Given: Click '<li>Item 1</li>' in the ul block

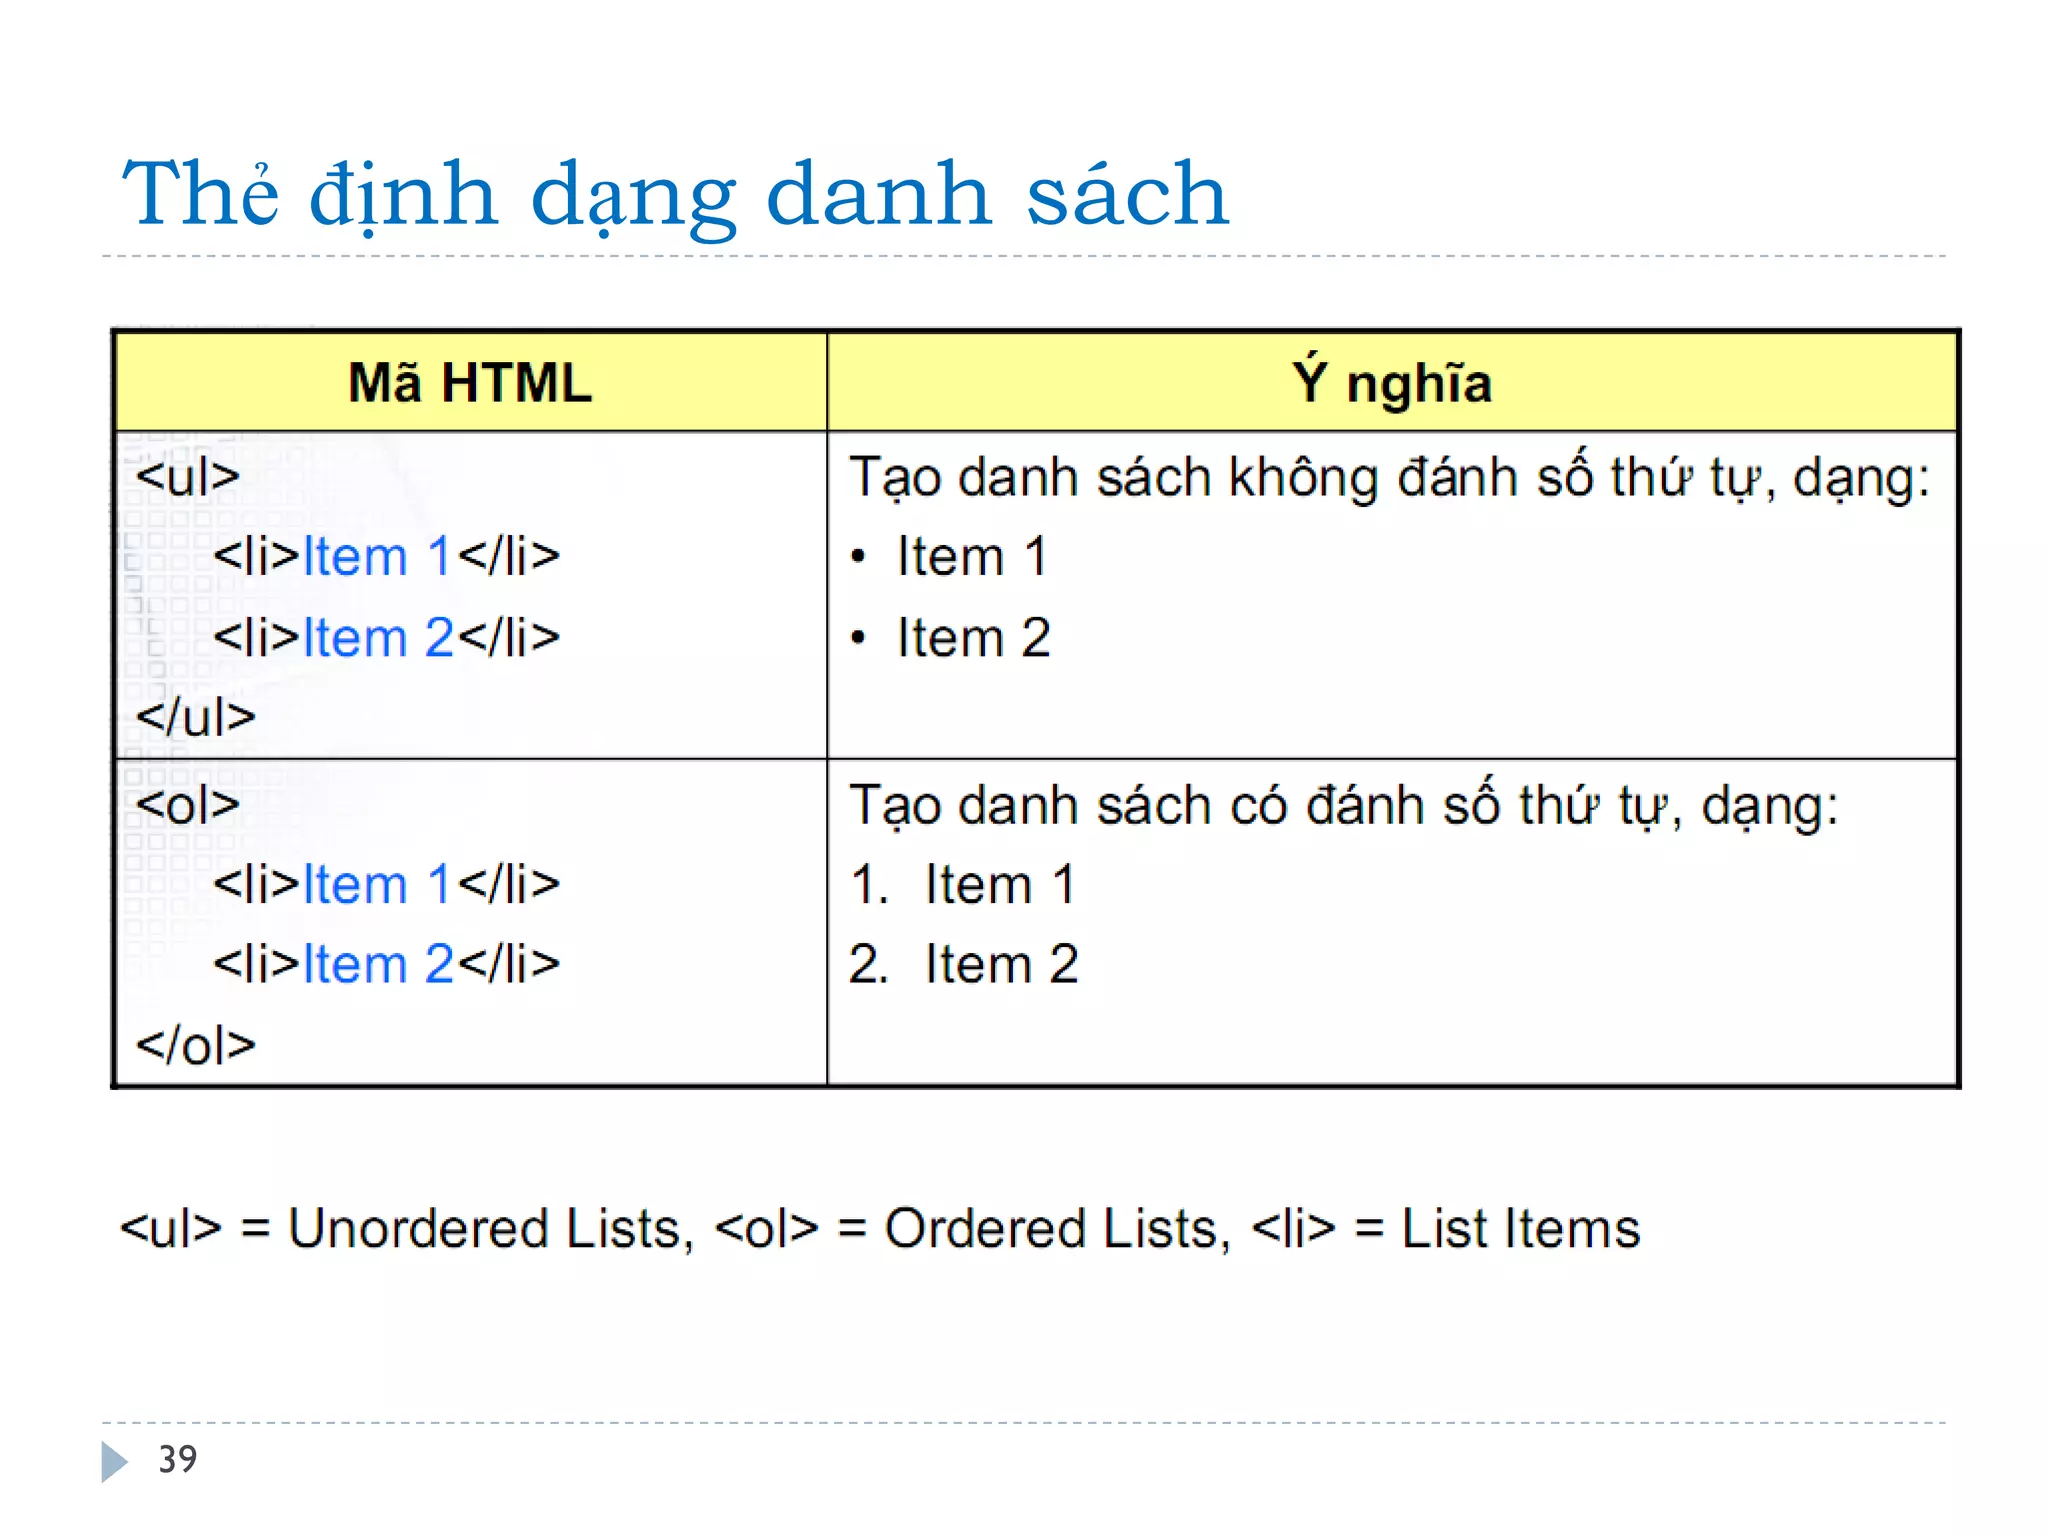Looking at the screenshot, I should click(x=387, y=556).
